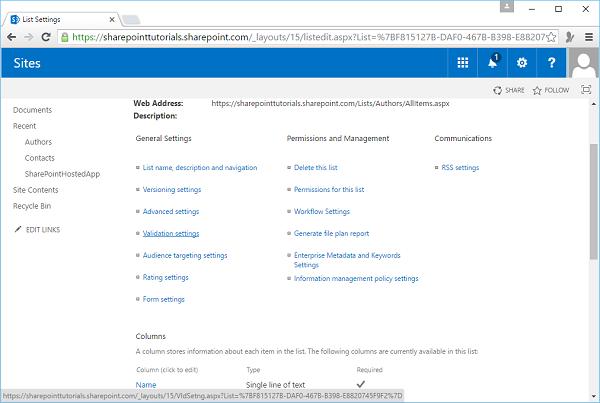Viewport: 600px width, 403px height.
Task: Click the user profile picture
Action: [583, 64]
